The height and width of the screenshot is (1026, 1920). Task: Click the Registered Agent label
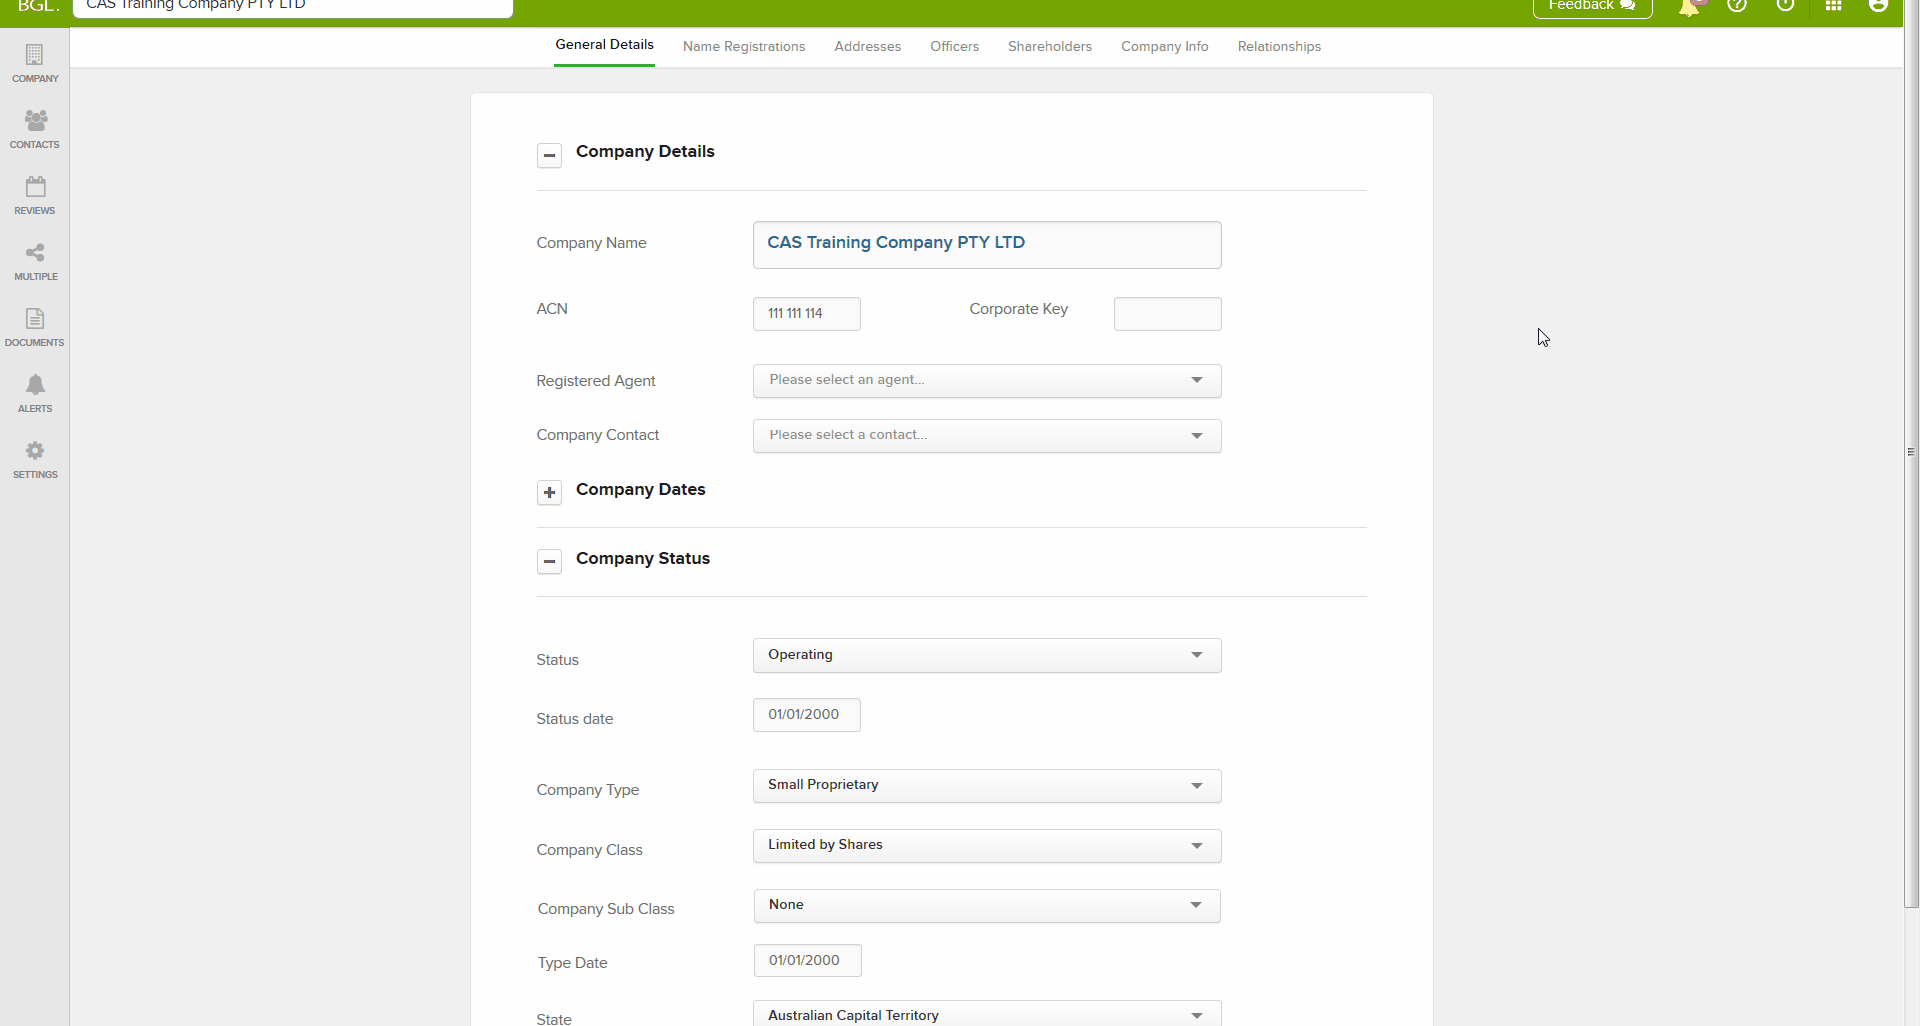click(596, 381)
